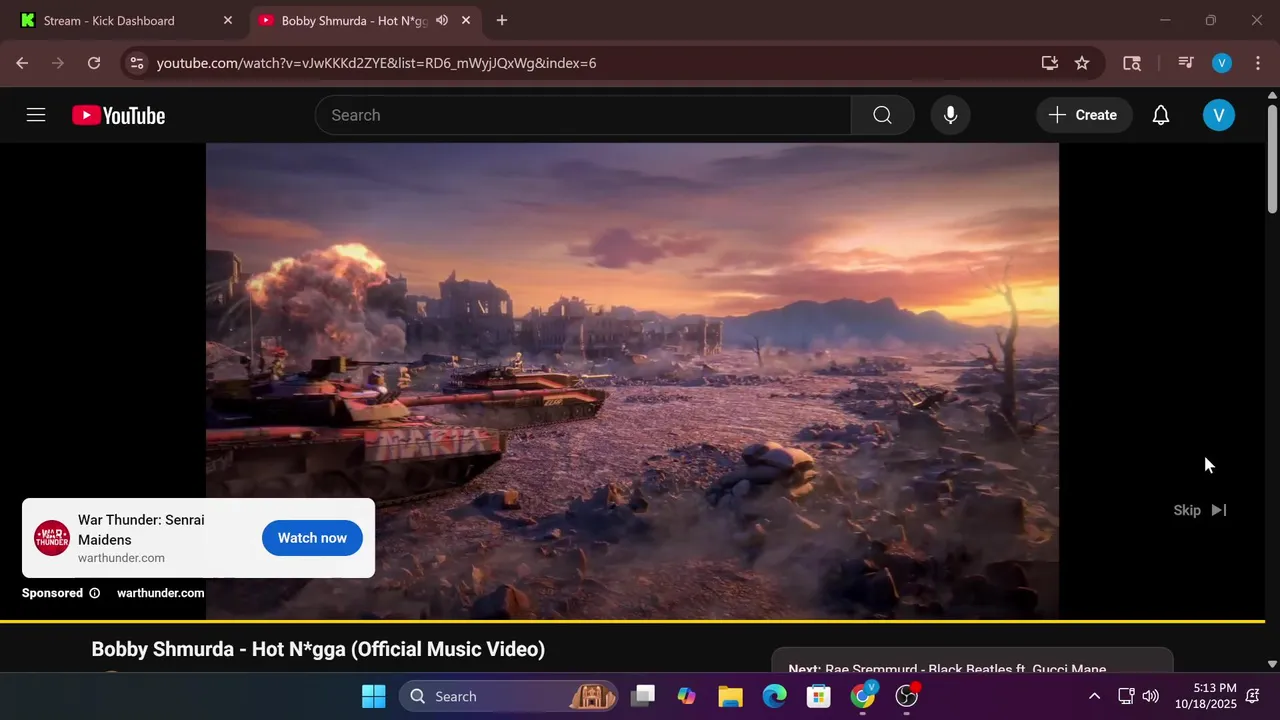The image size is (1280, 720).
Task: Reload the current page
Action: [94, 63]
